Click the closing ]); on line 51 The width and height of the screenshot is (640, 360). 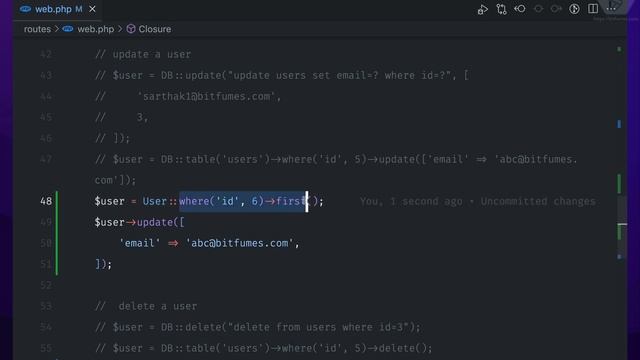coord(103,264)
